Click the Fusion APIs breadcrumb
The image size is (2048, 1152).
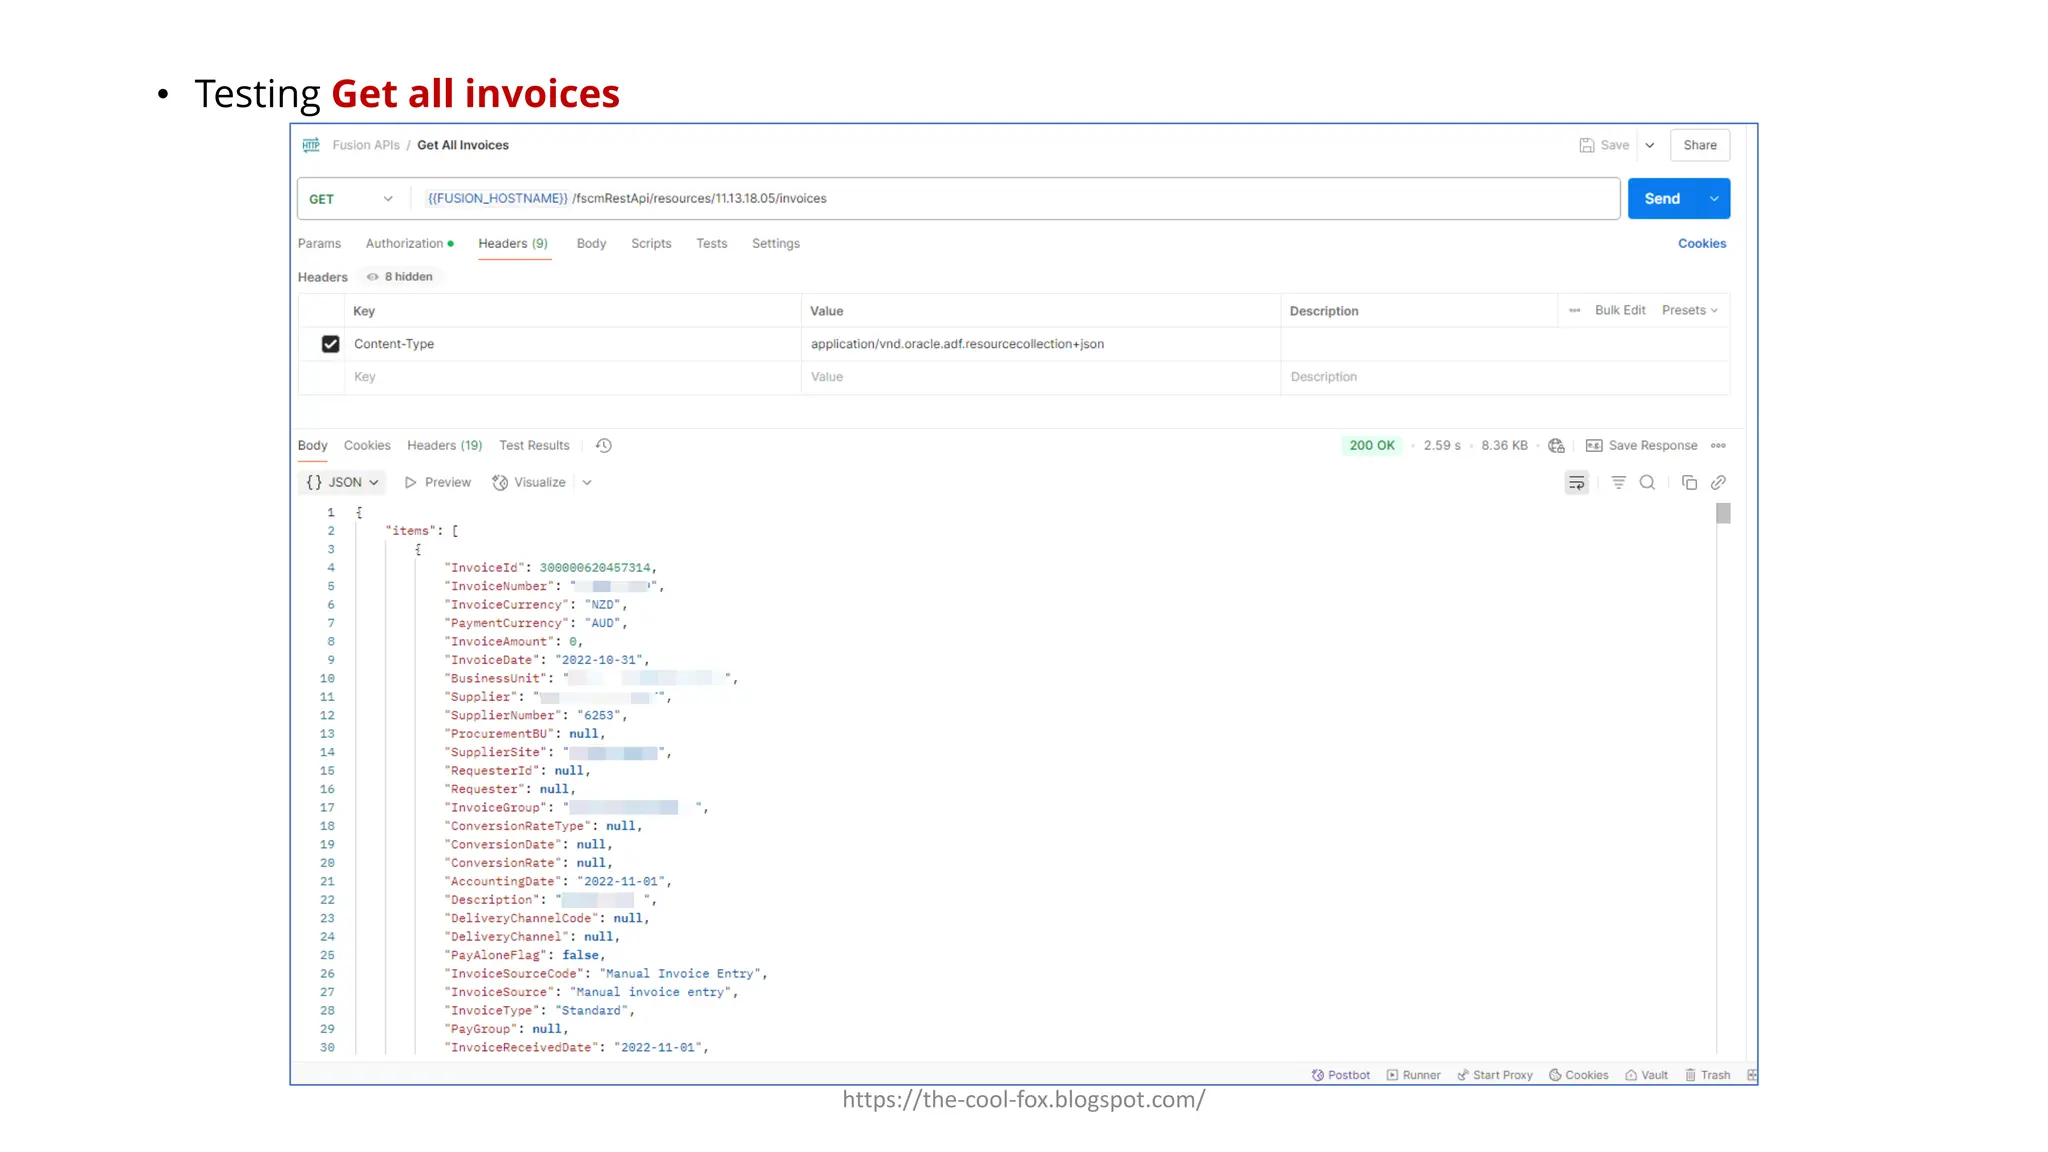point(366,145)
